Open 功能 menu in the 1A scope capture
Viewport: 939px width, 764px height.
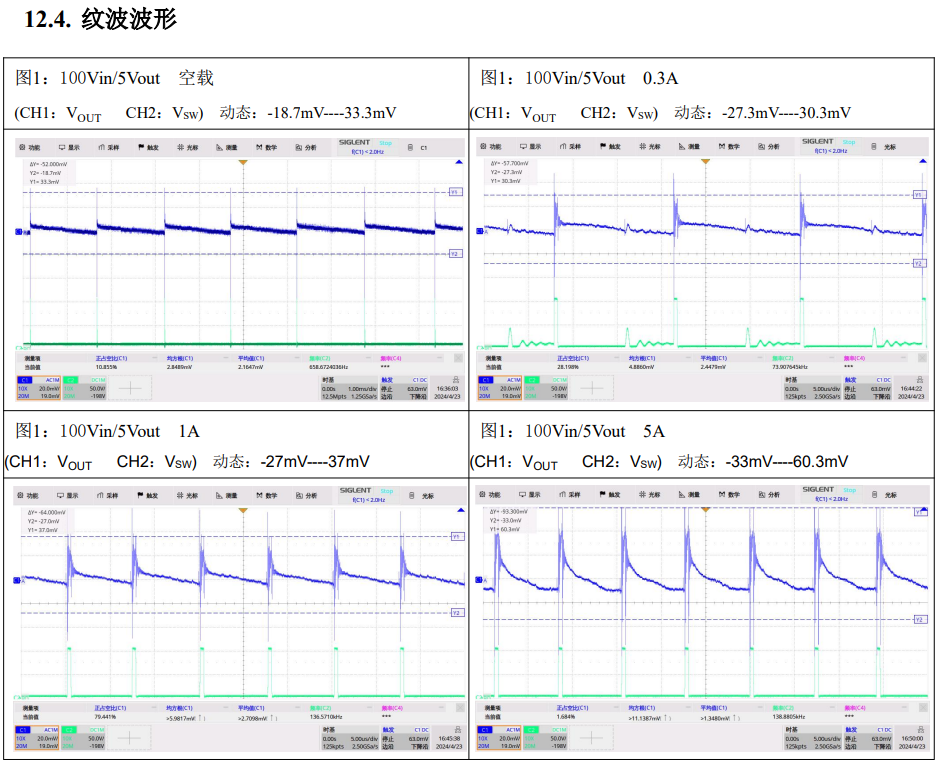[x=28, y=496]
